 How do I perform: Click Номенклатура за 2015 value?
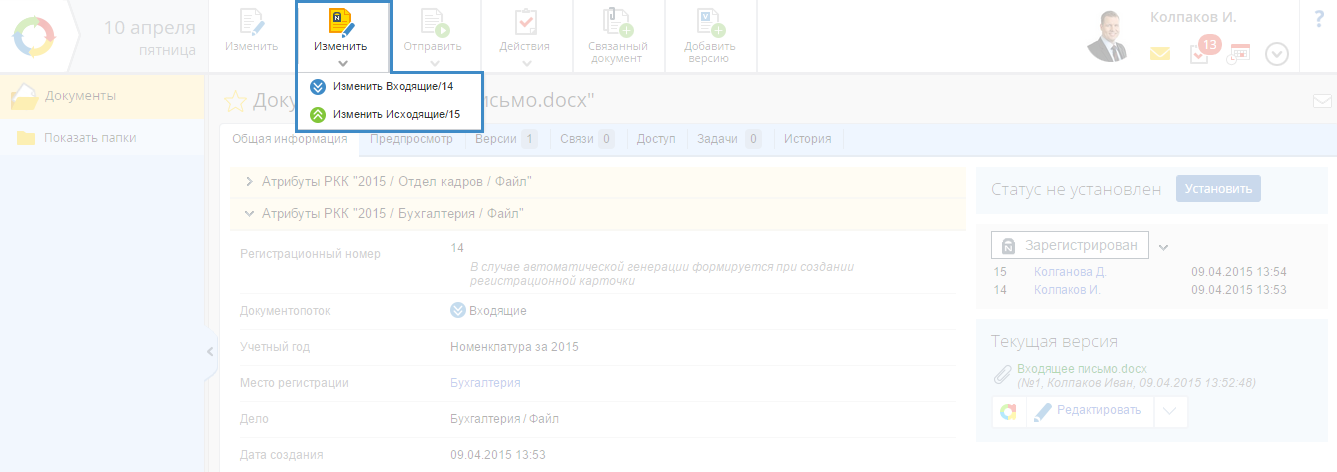click(514, 346)
